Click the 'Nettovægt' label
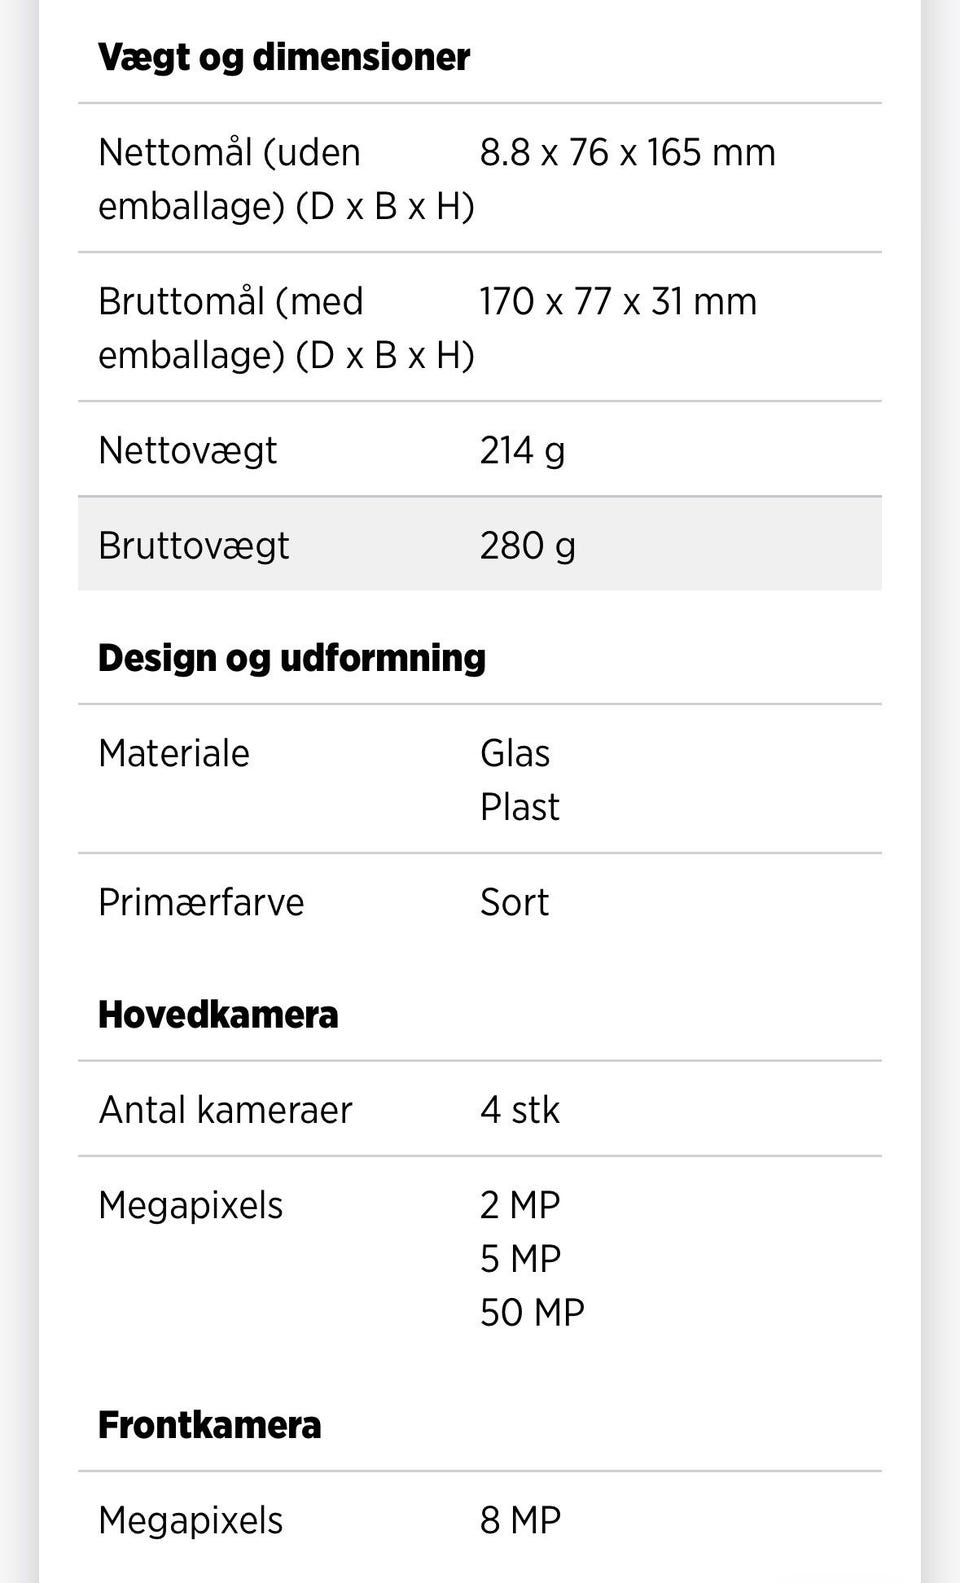The image size is (960, 1583). [x=188, y=451]
